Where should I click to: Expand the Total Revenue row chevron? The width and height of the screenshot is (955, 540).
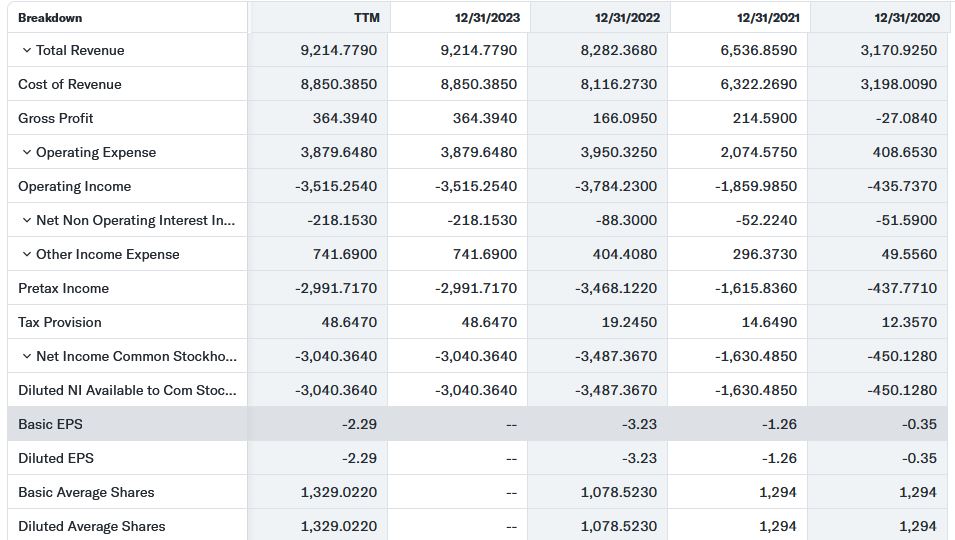point(26,51)
